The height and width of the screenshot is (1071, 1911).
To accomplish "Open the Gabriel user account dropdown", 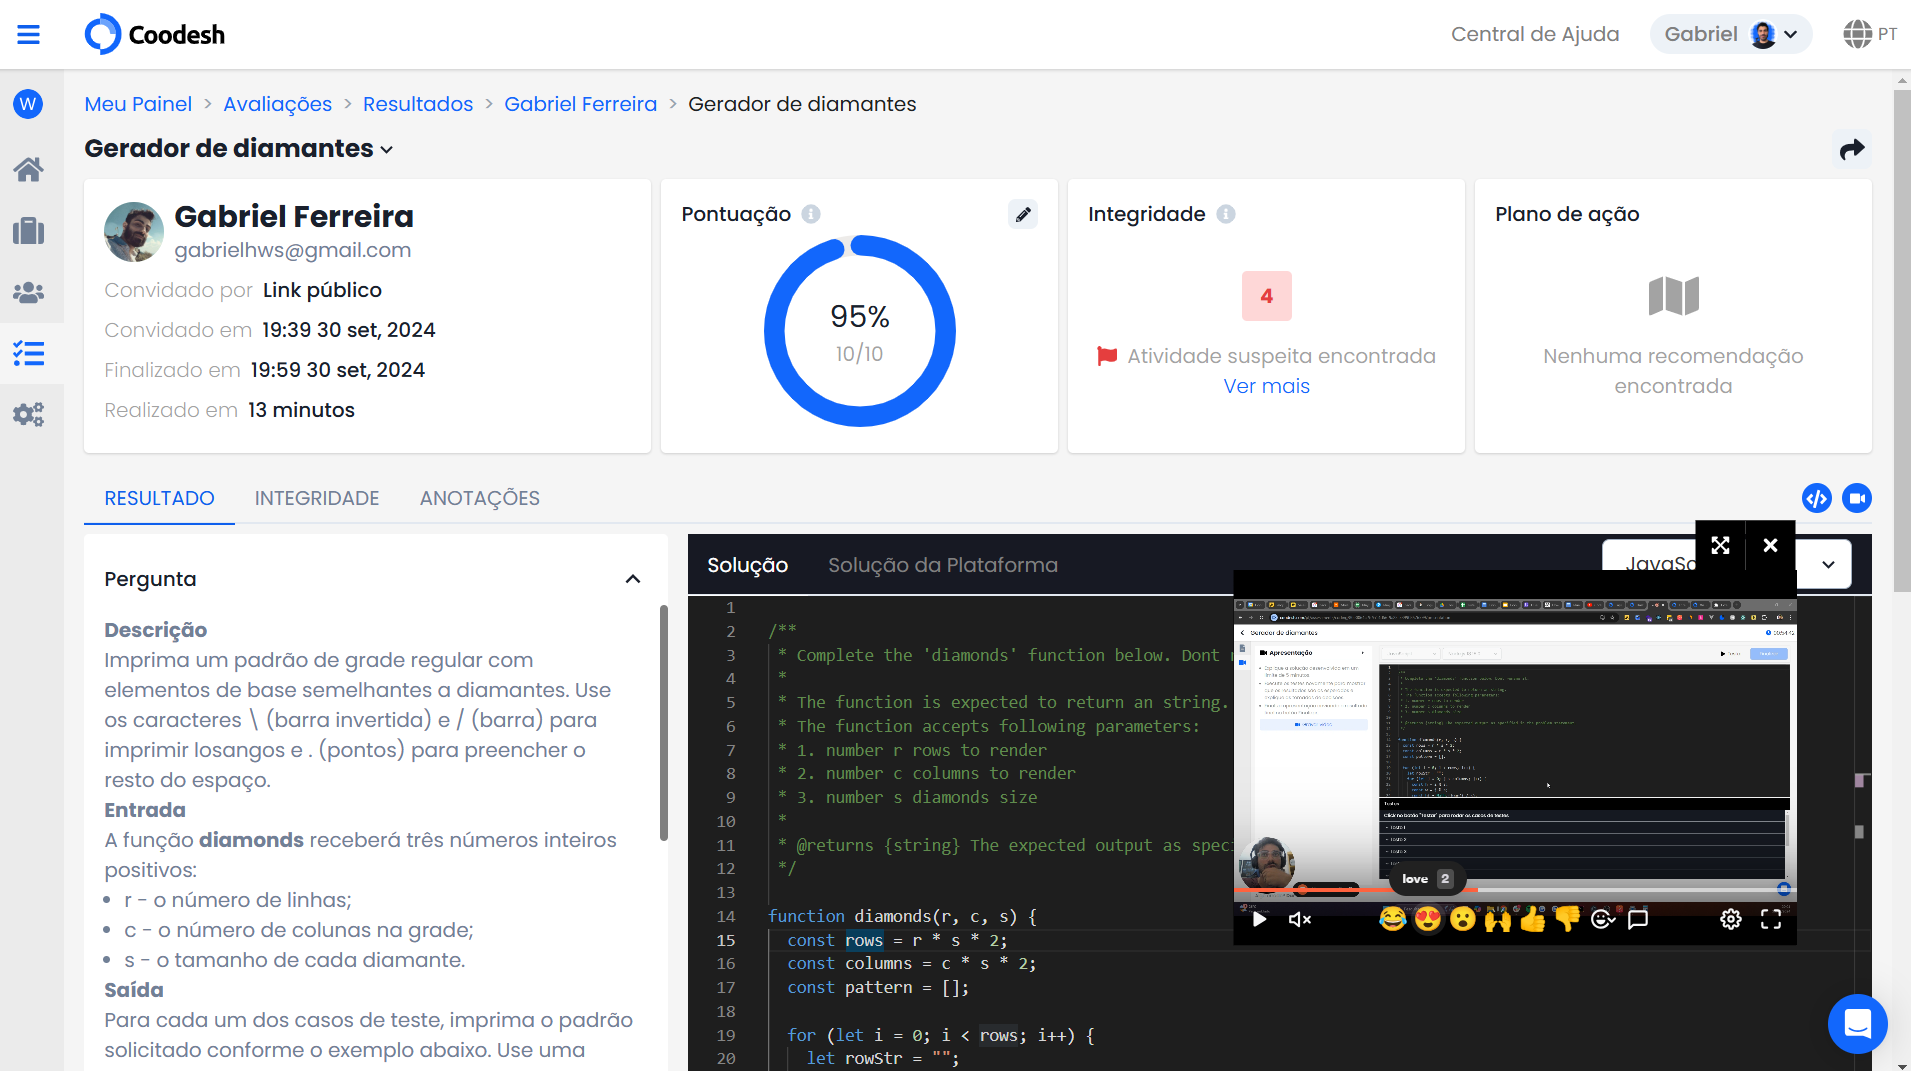I will 1730,34.
